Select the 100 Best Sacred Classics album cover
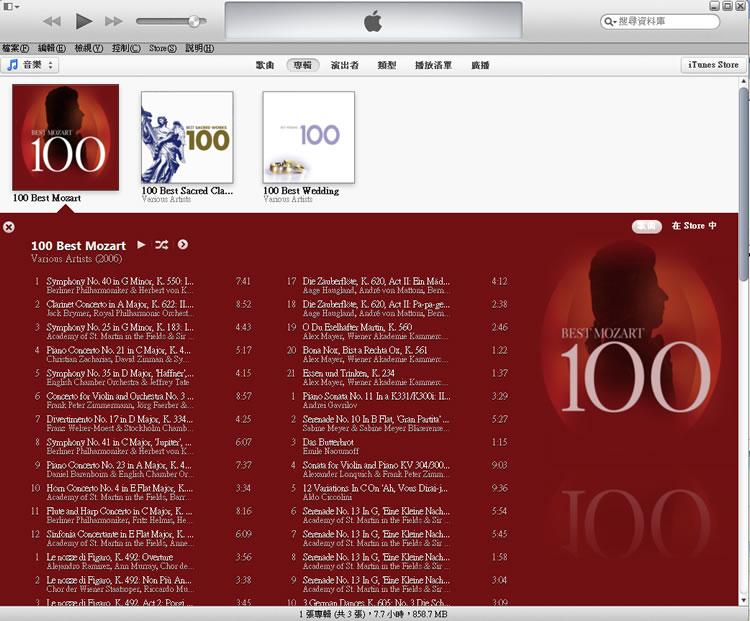750x621 pixels. coord(187,137)
